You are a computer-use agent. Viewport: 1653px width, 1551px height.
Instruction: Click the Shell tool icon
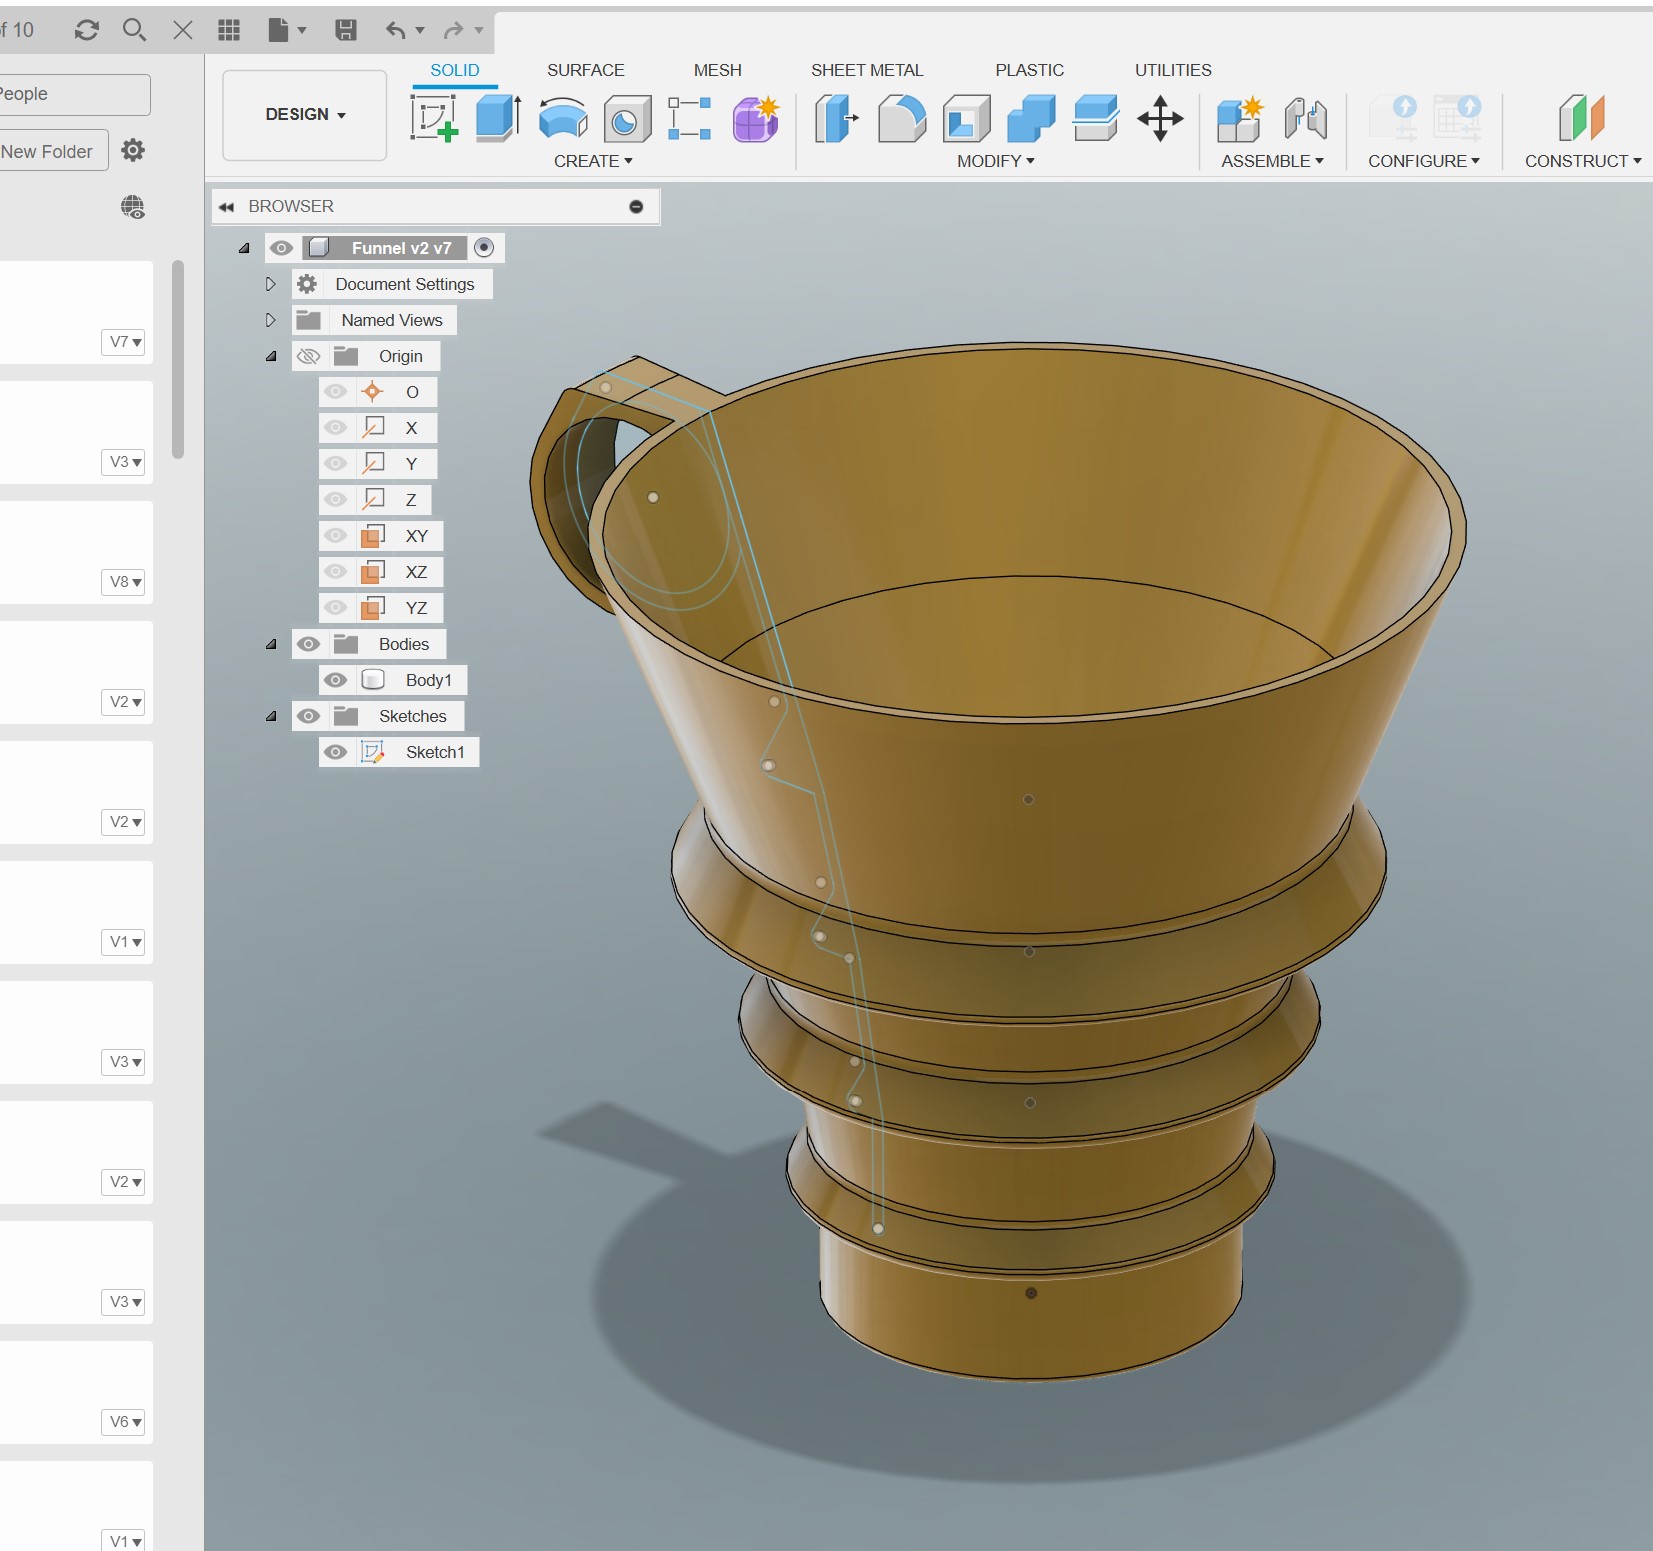pyautogui.click(x=965, y=119)
